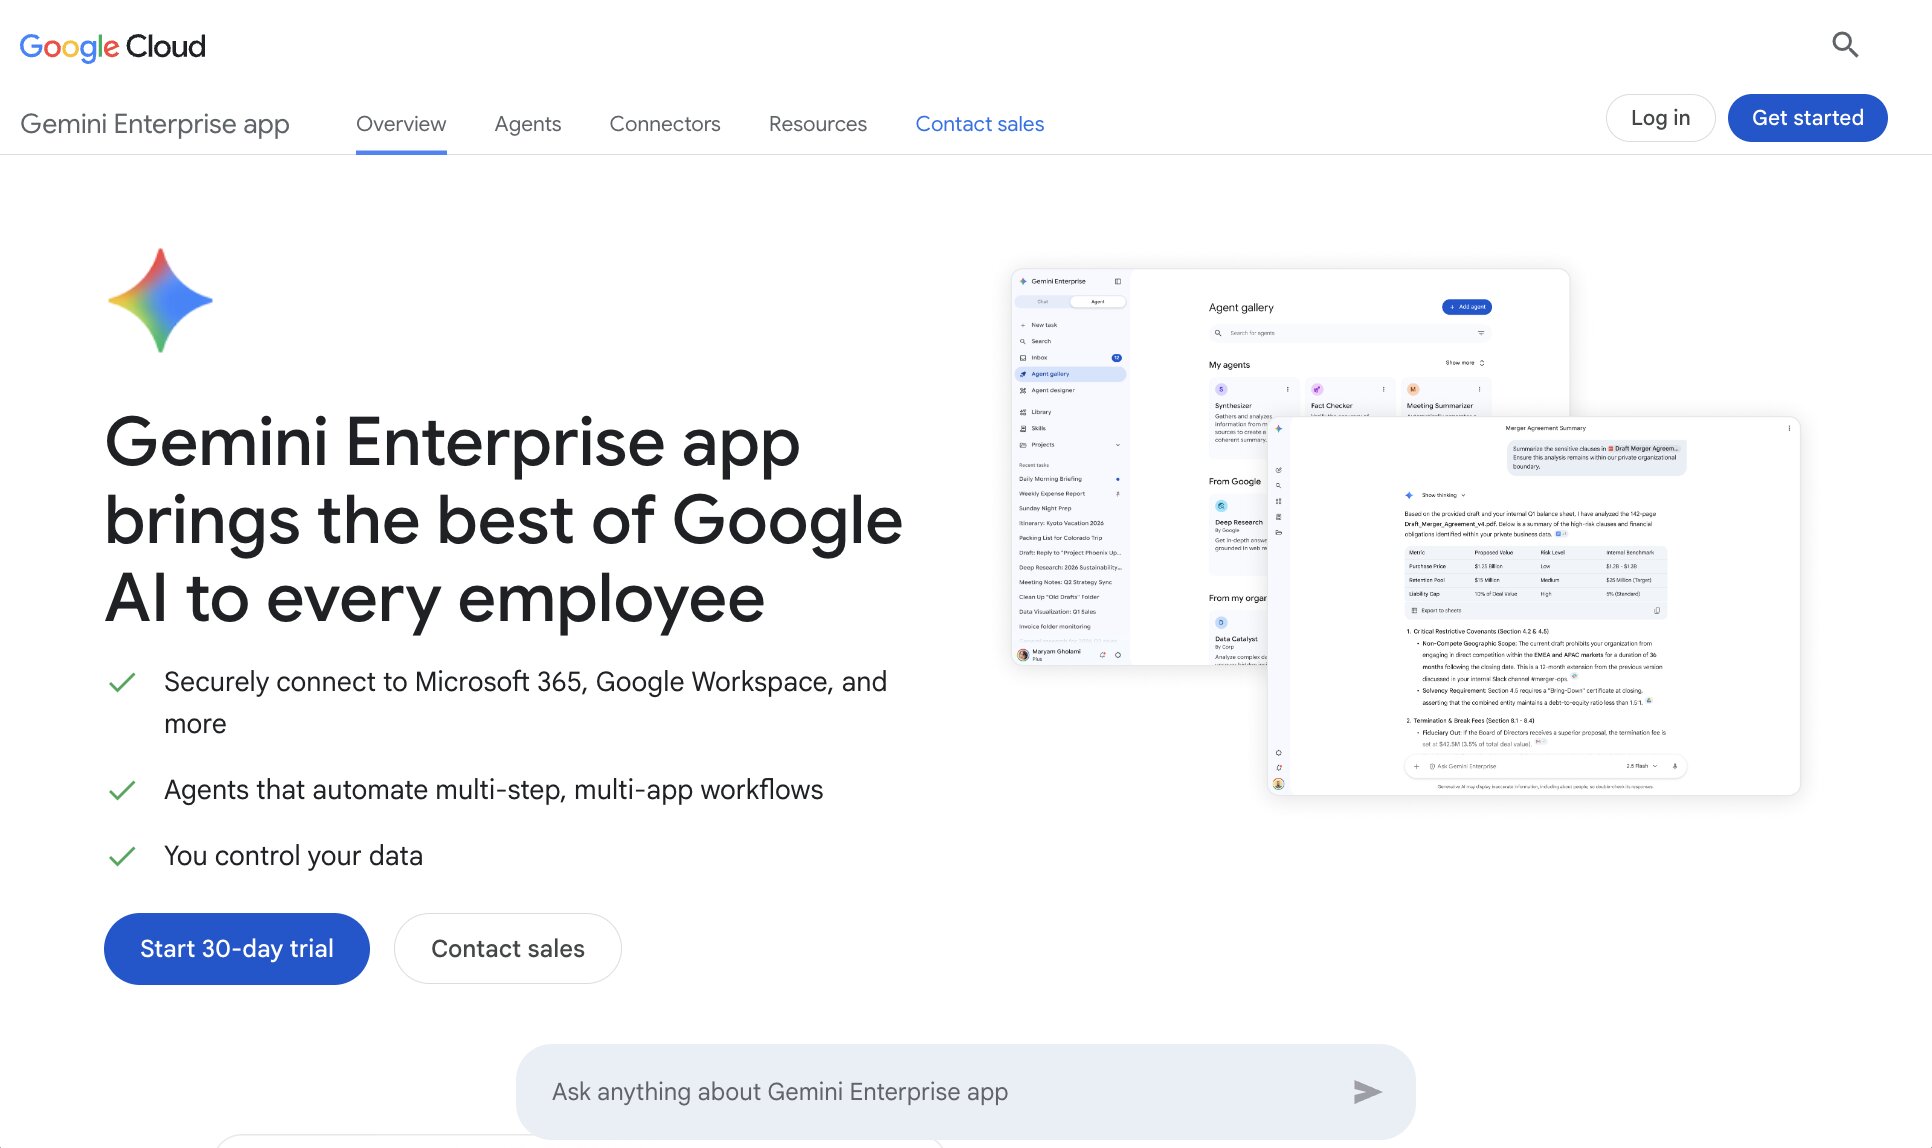Viewport: 1932px width, 1148px height.
Task: Select the Resources tab
Action: click(x=818, y=124)
